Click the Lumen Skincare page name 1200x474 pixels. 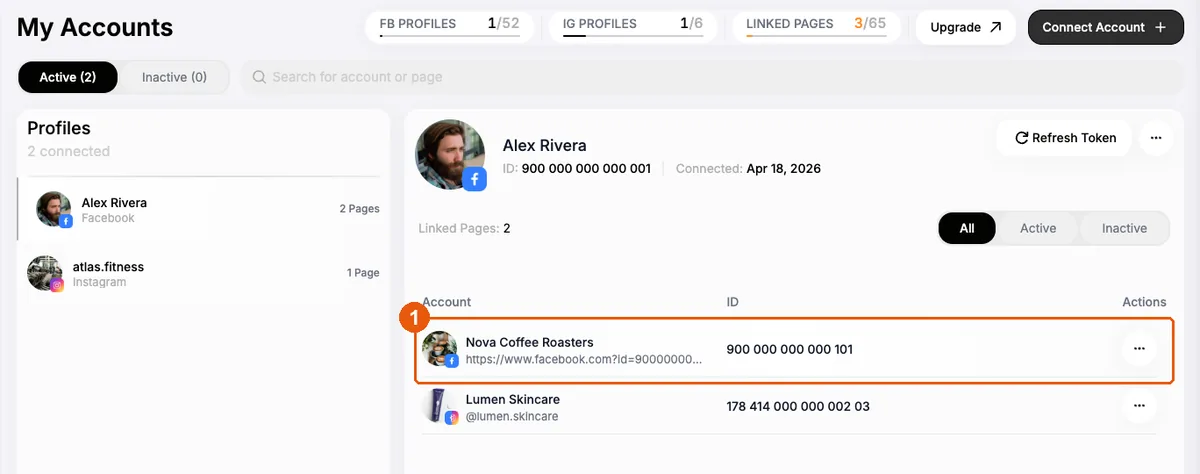pyautogui.click(x=513, y=399)
